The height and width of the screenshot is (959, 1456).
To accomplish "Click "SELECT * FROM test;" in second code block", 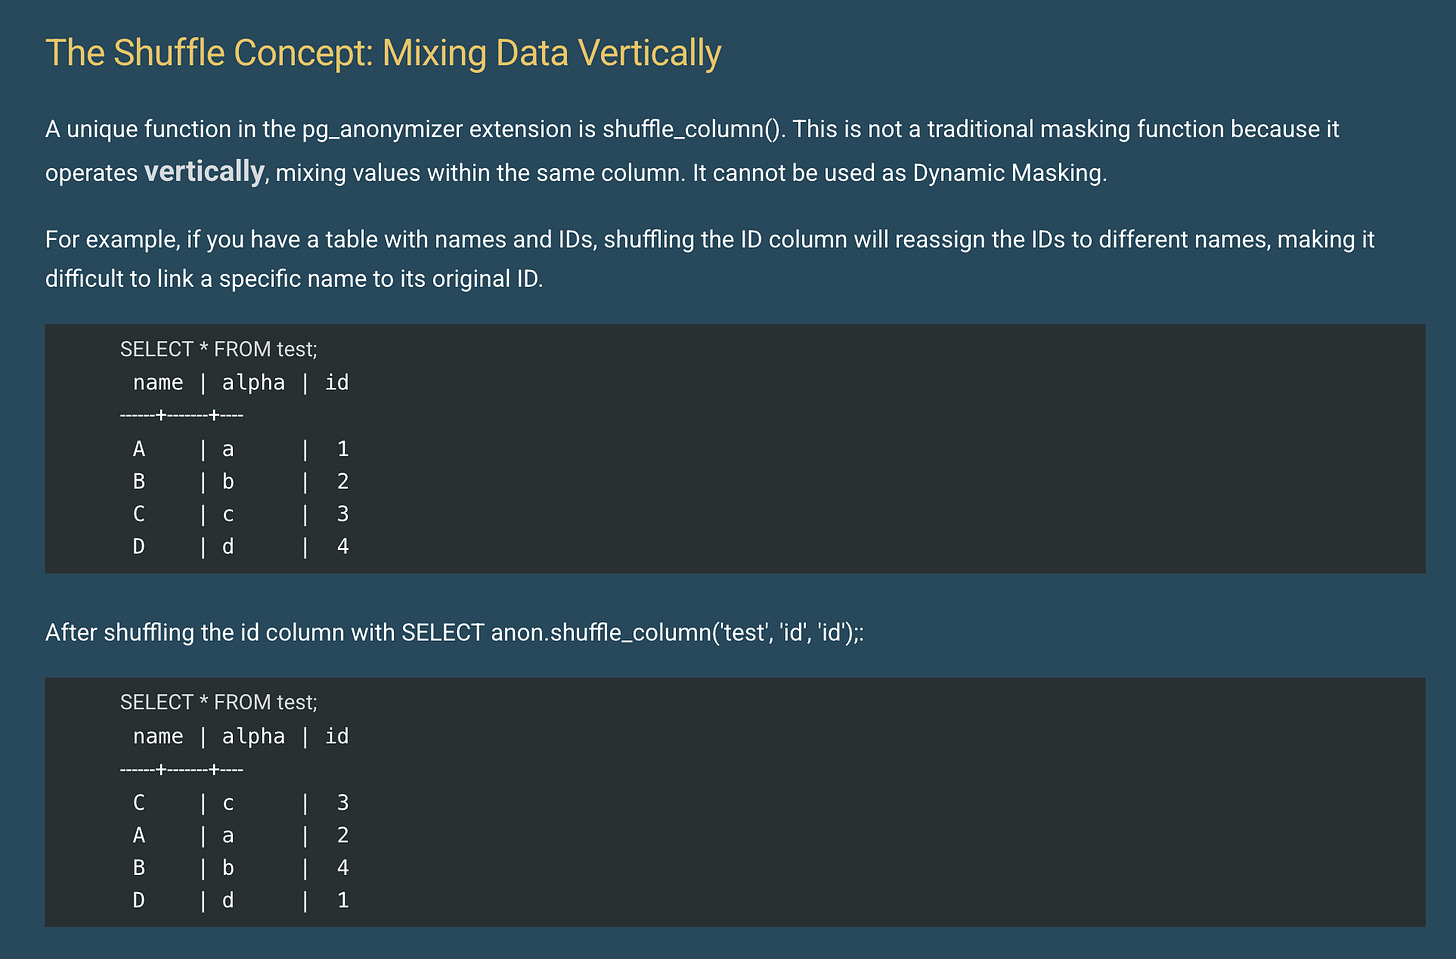I will coord(218,702).
